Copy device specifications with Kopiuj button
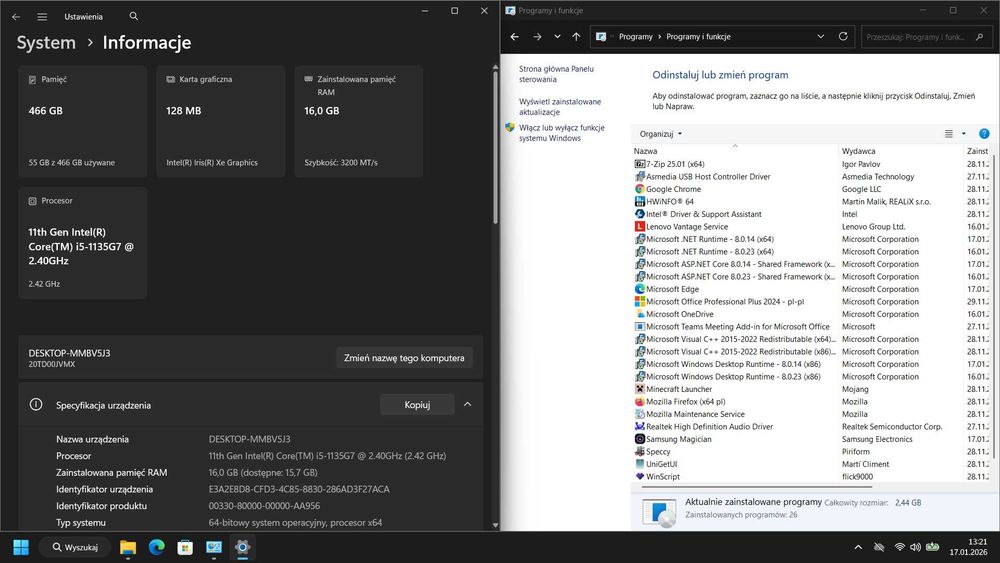 417,405
